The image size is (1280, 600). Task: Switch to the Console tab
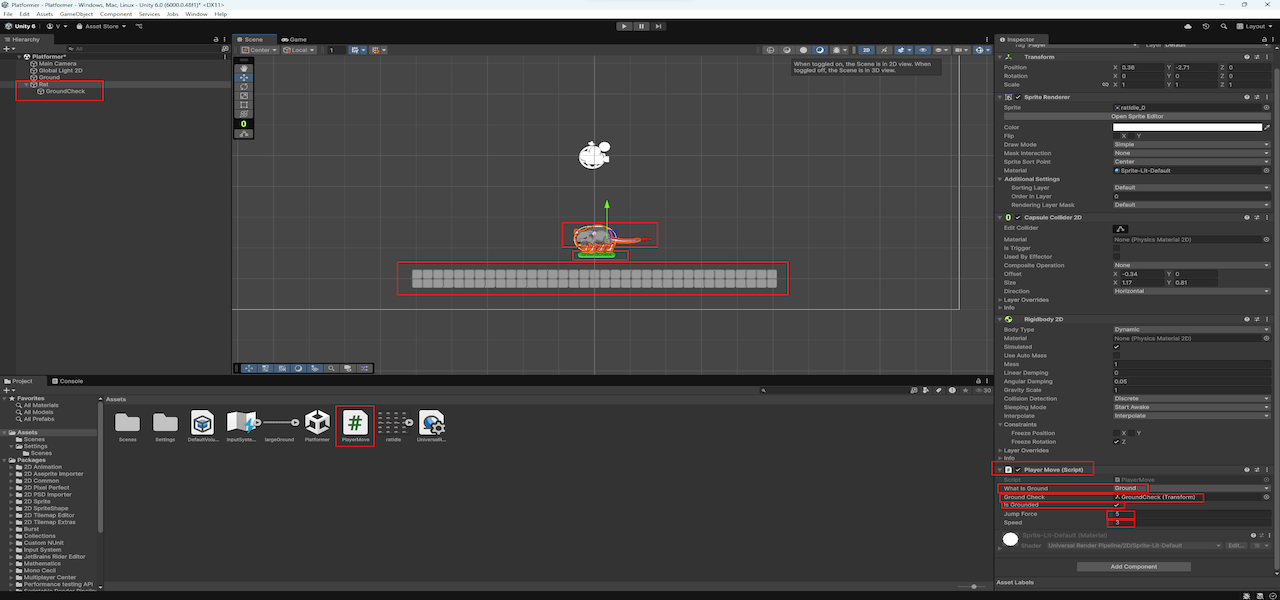(x=68, y=381)
